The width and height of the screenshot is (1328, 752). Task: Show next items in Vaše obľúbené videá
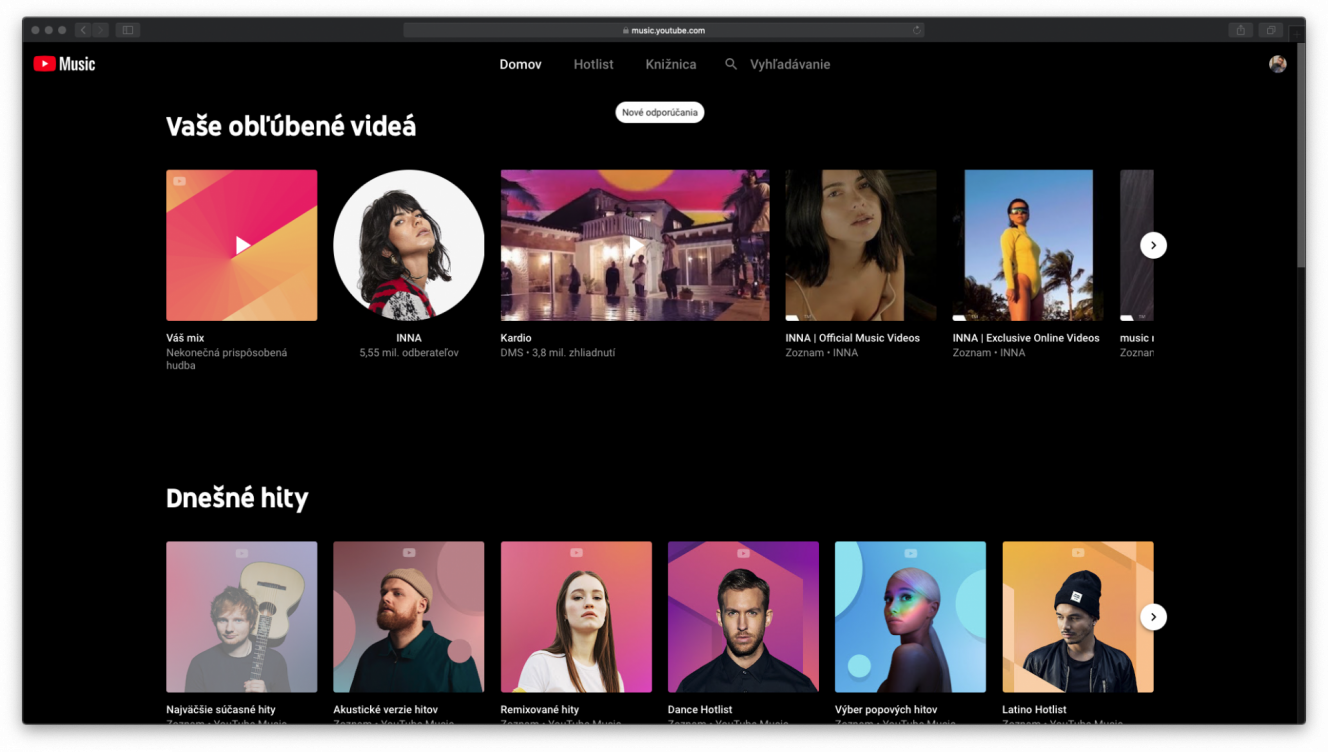point(1153,245)
